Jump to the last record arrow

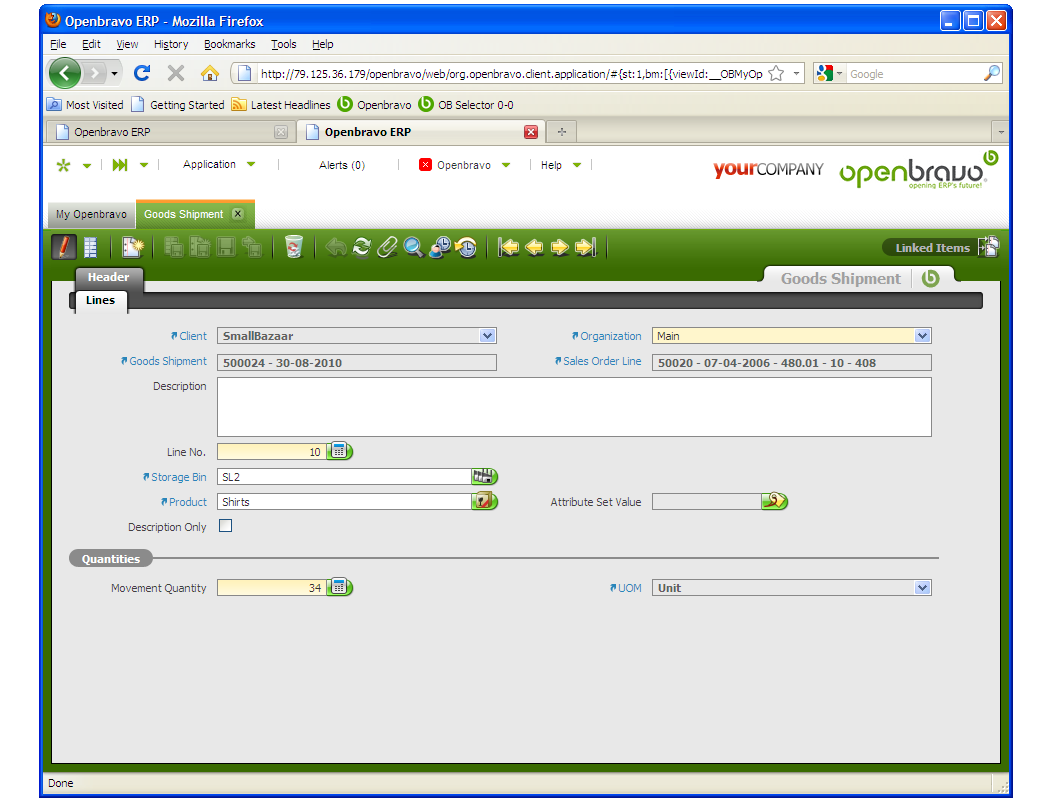click(x=586, y=247)
